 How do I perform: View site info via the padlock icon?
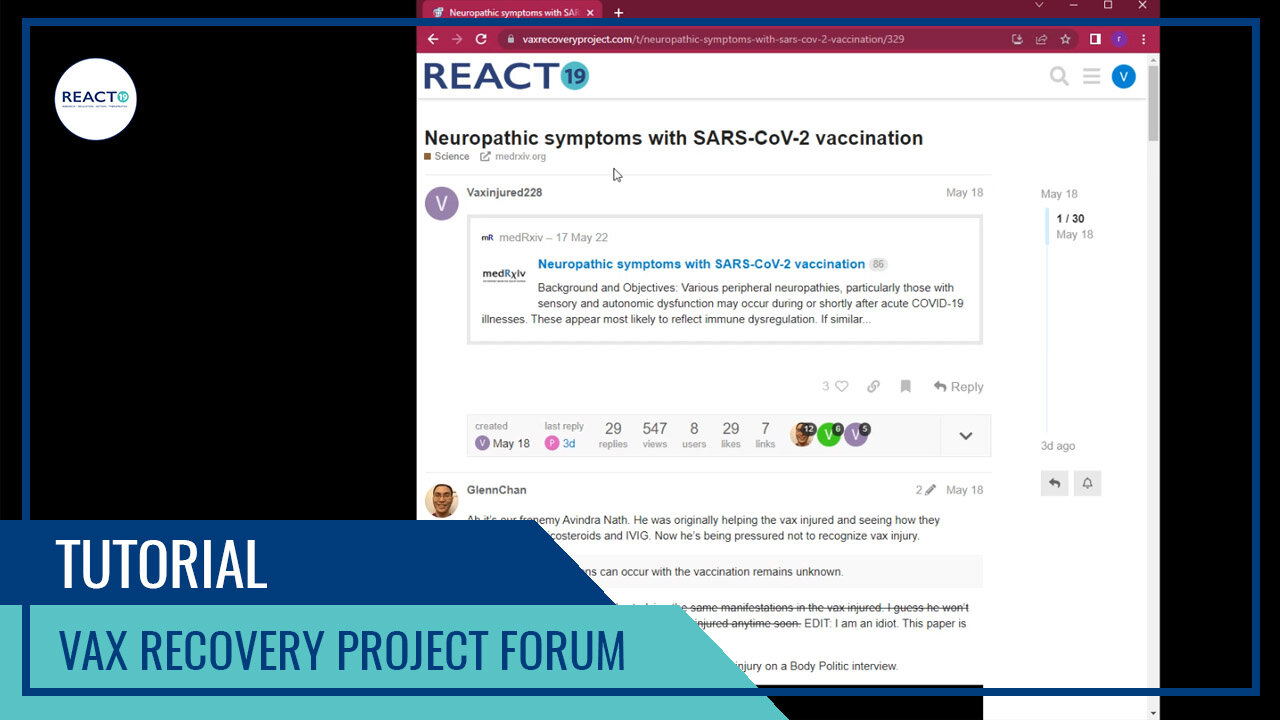tap(510, 39)
